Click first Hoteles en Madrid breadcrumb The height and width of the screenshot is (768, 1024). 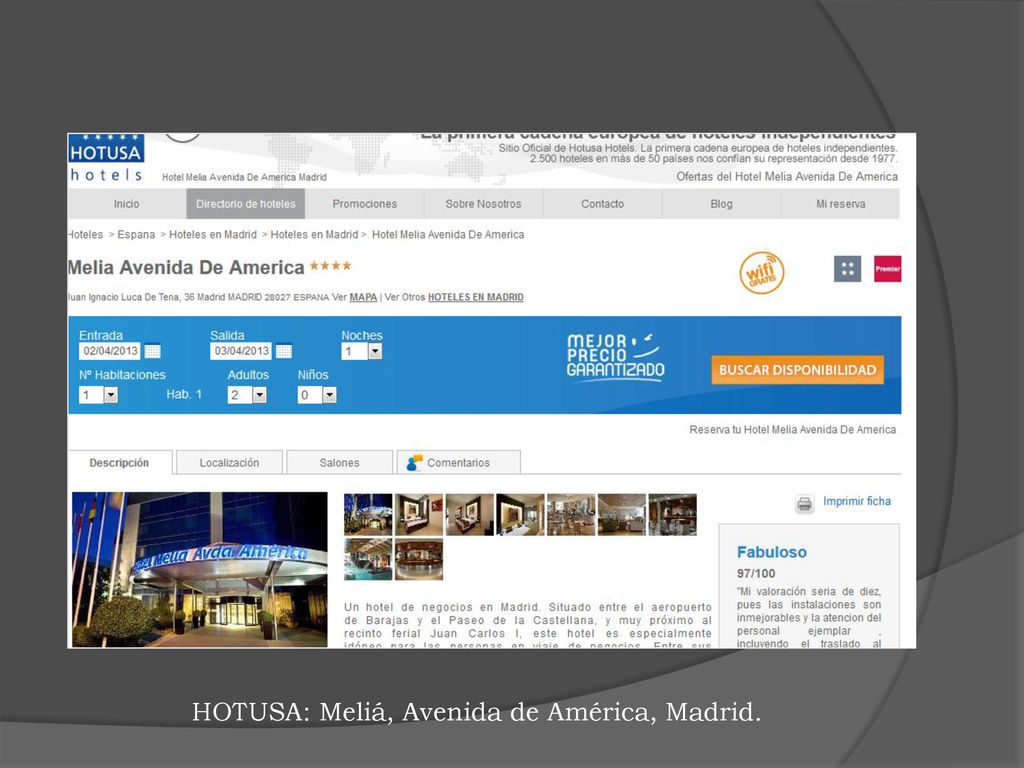(x=213, y=234)
